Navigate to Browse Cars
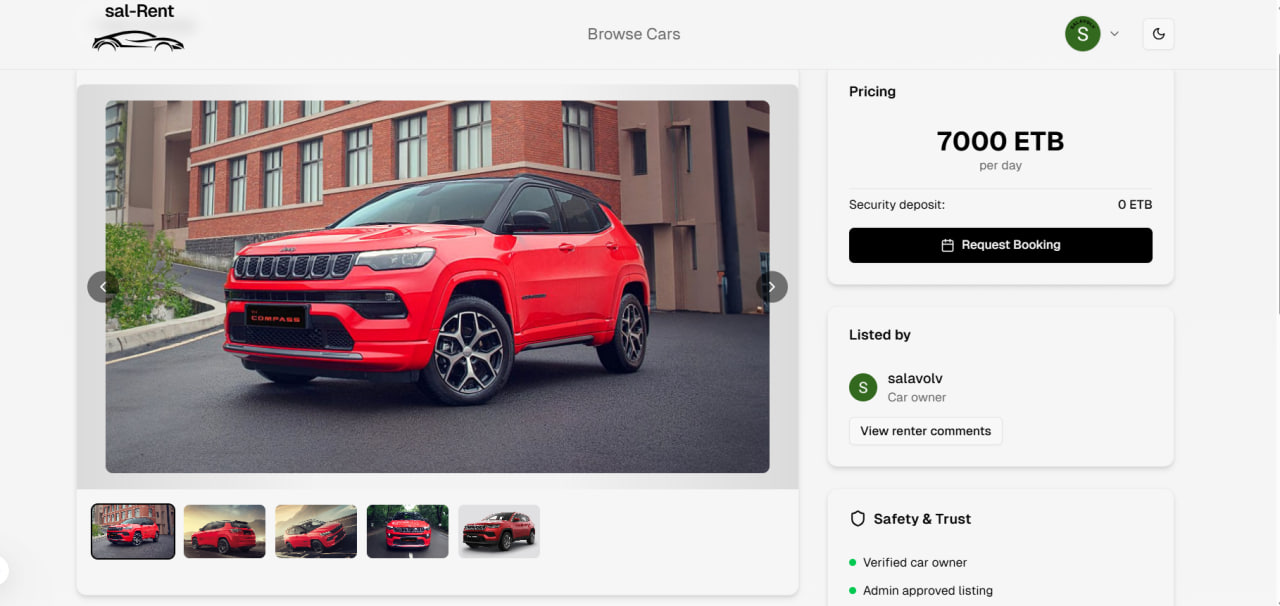The image size is (1280, 606). click(633, 33)
